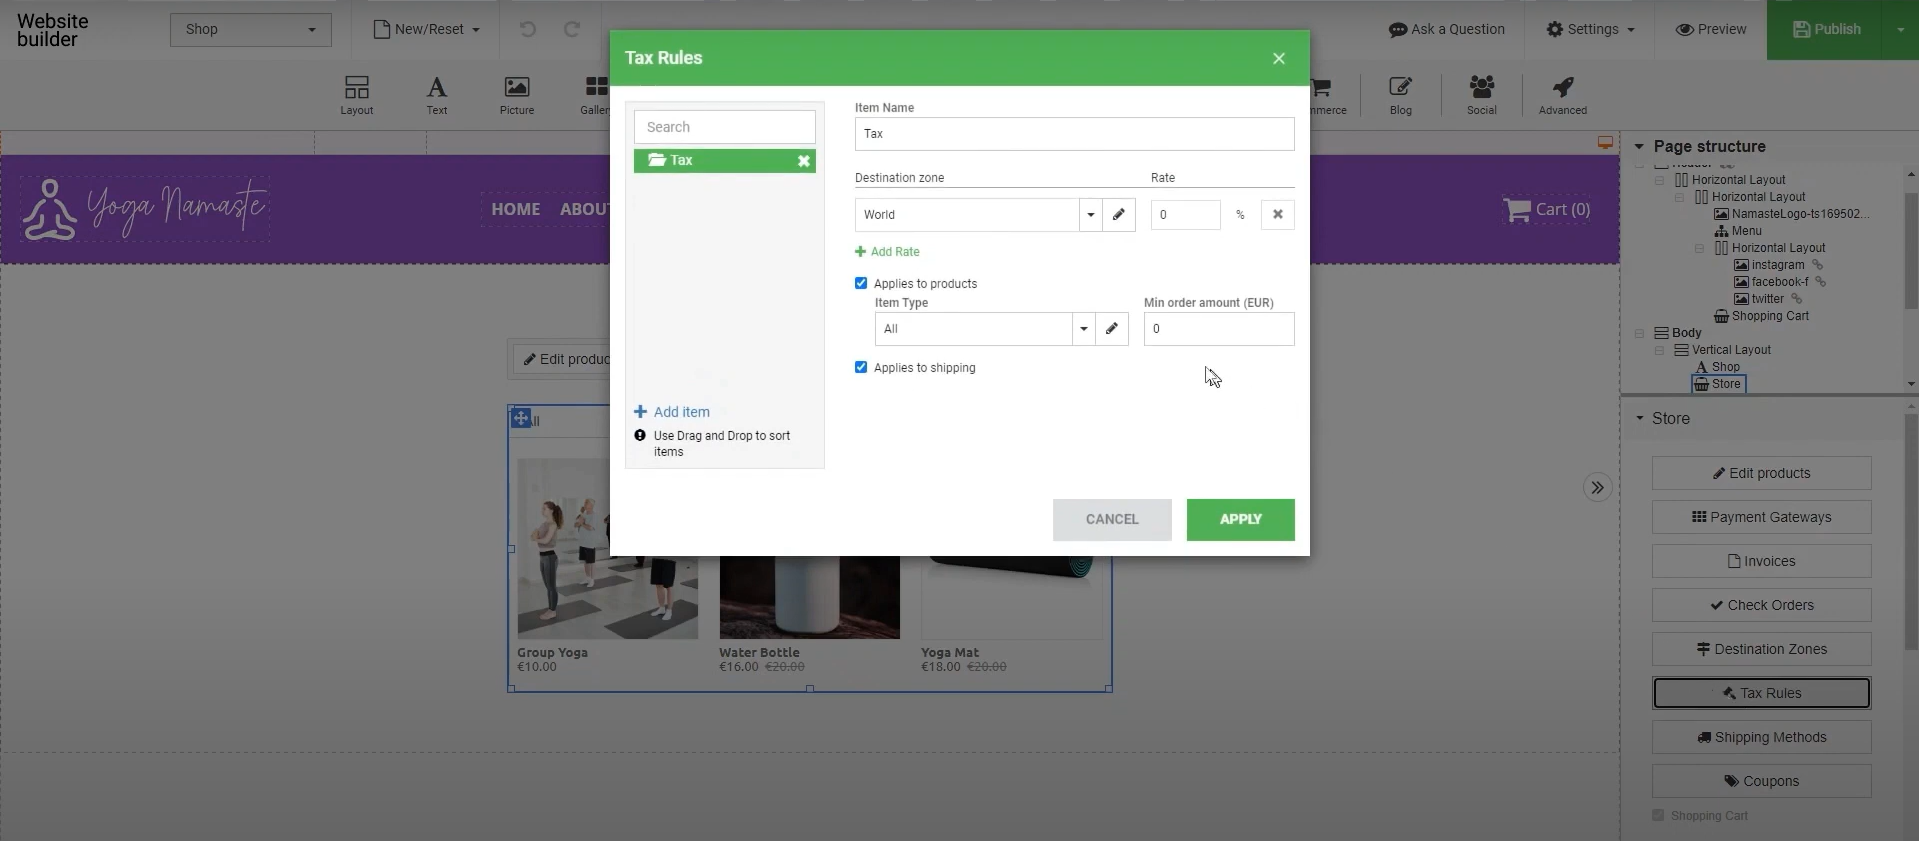Viewport: 1919px width, 841px height.
Task: Remove the World rate row
Action: click(1277, 215)
